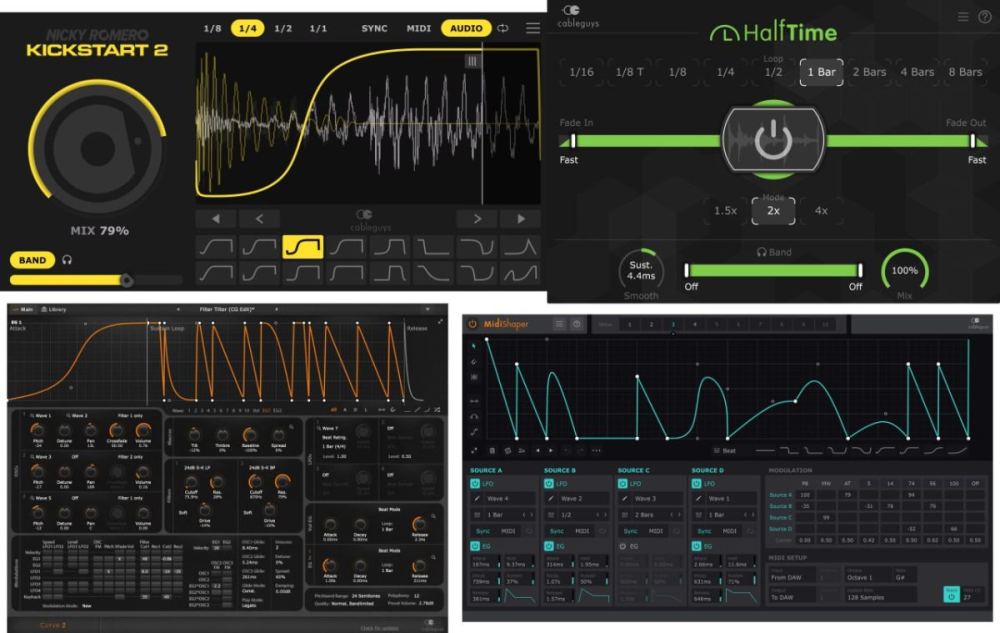The image size is (1000, 633).
Task: Enable MIDI trigger mode in Kickstart 2
Action: click(418, 28)
